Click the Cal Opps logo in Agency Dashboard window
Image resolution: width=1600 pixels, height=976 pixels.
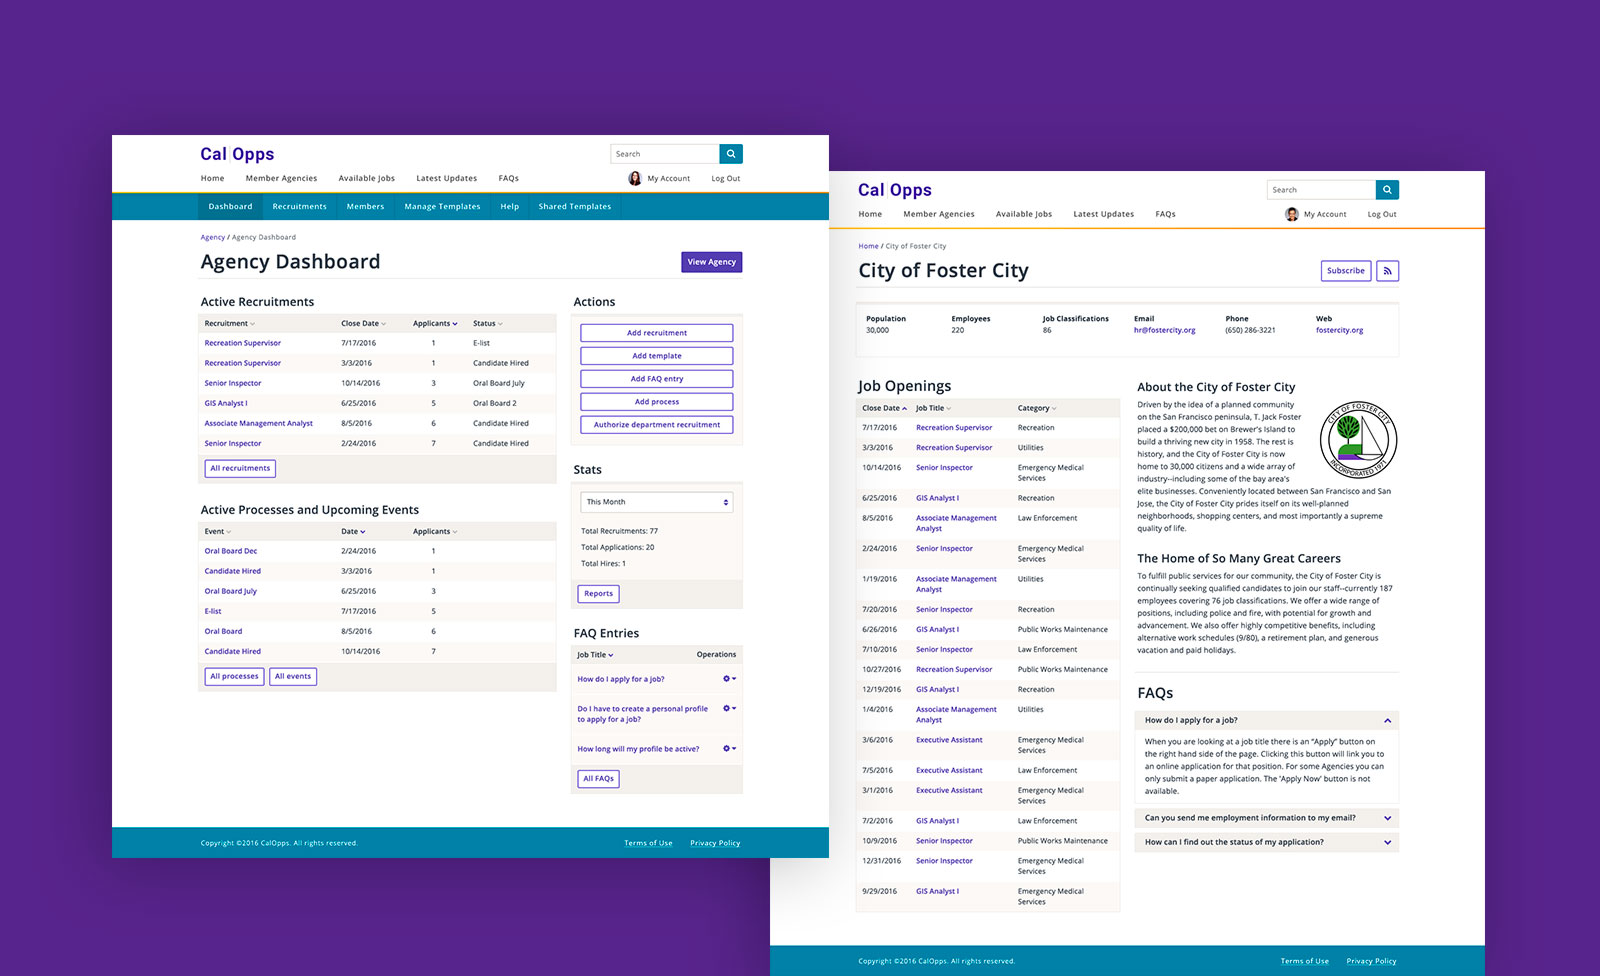tap(237, 154)
